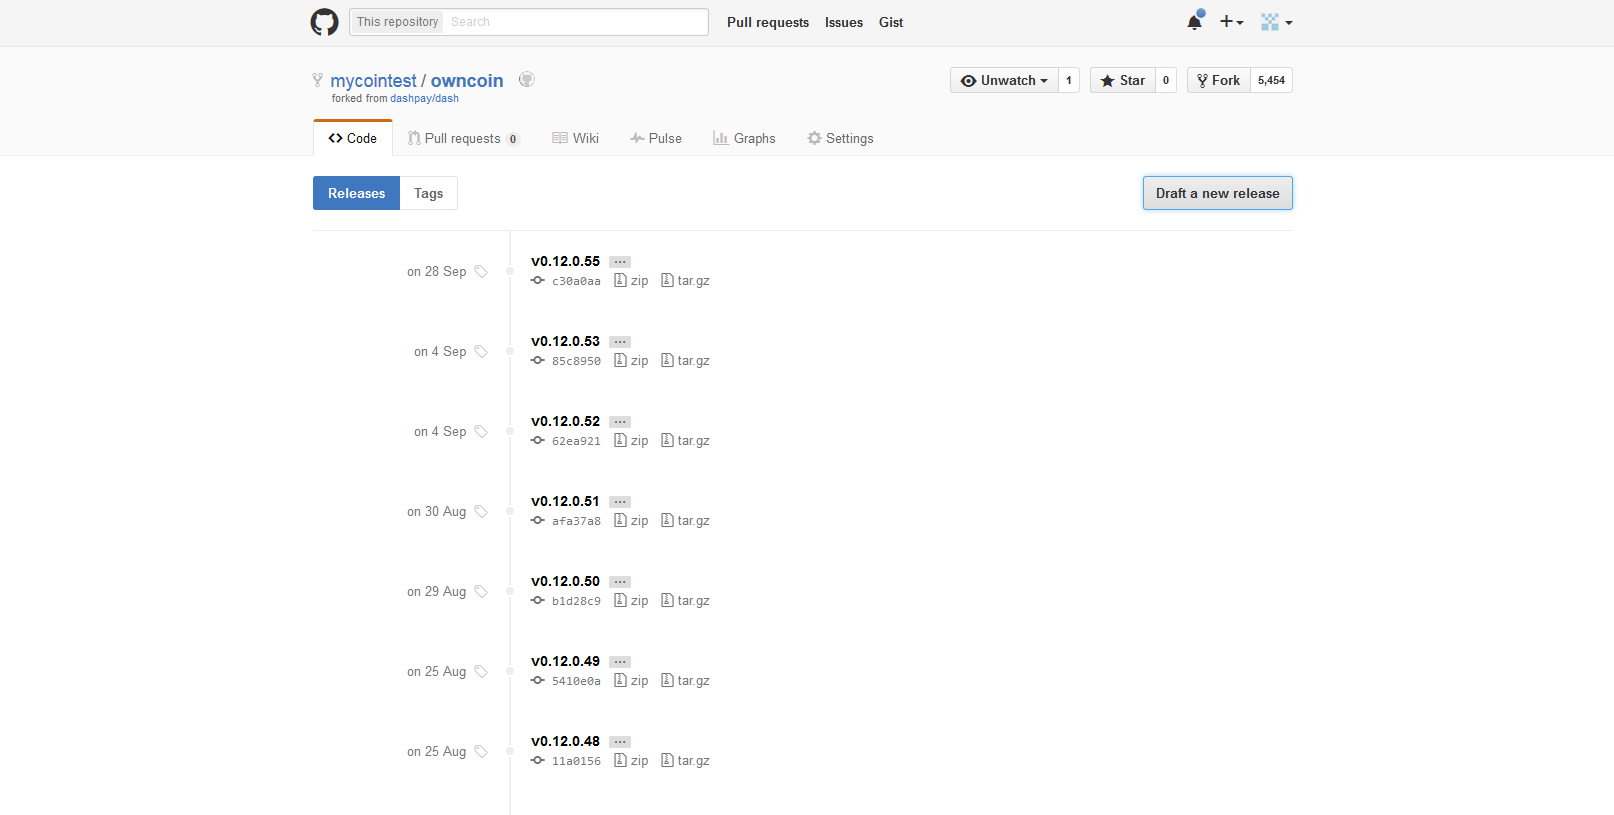
Task: Open the v0.12.0.49 tag
Action: coord(565,661)
